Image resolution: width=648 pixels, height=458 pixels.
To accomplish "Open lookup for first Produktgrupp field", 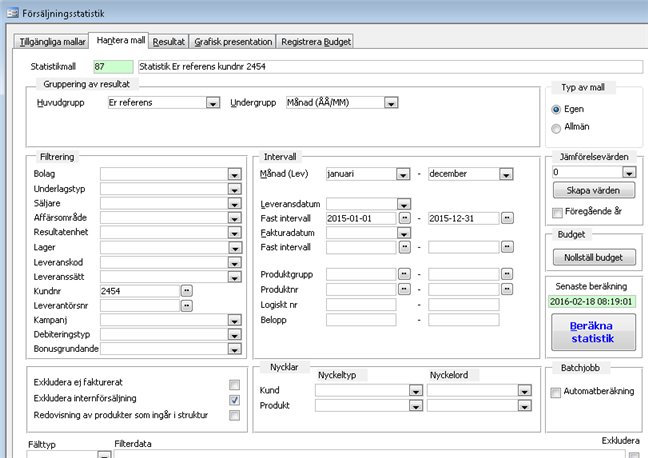I will pos(404,274).
